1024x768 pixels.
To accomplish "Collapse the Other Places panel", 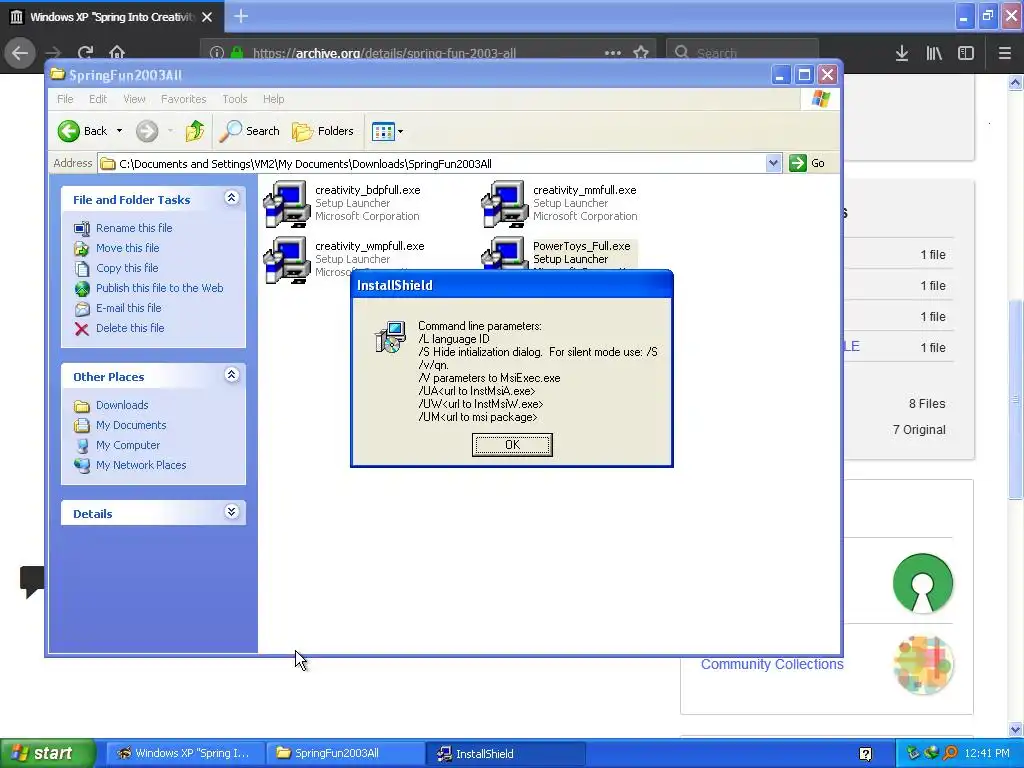I will tap(231, 375).
